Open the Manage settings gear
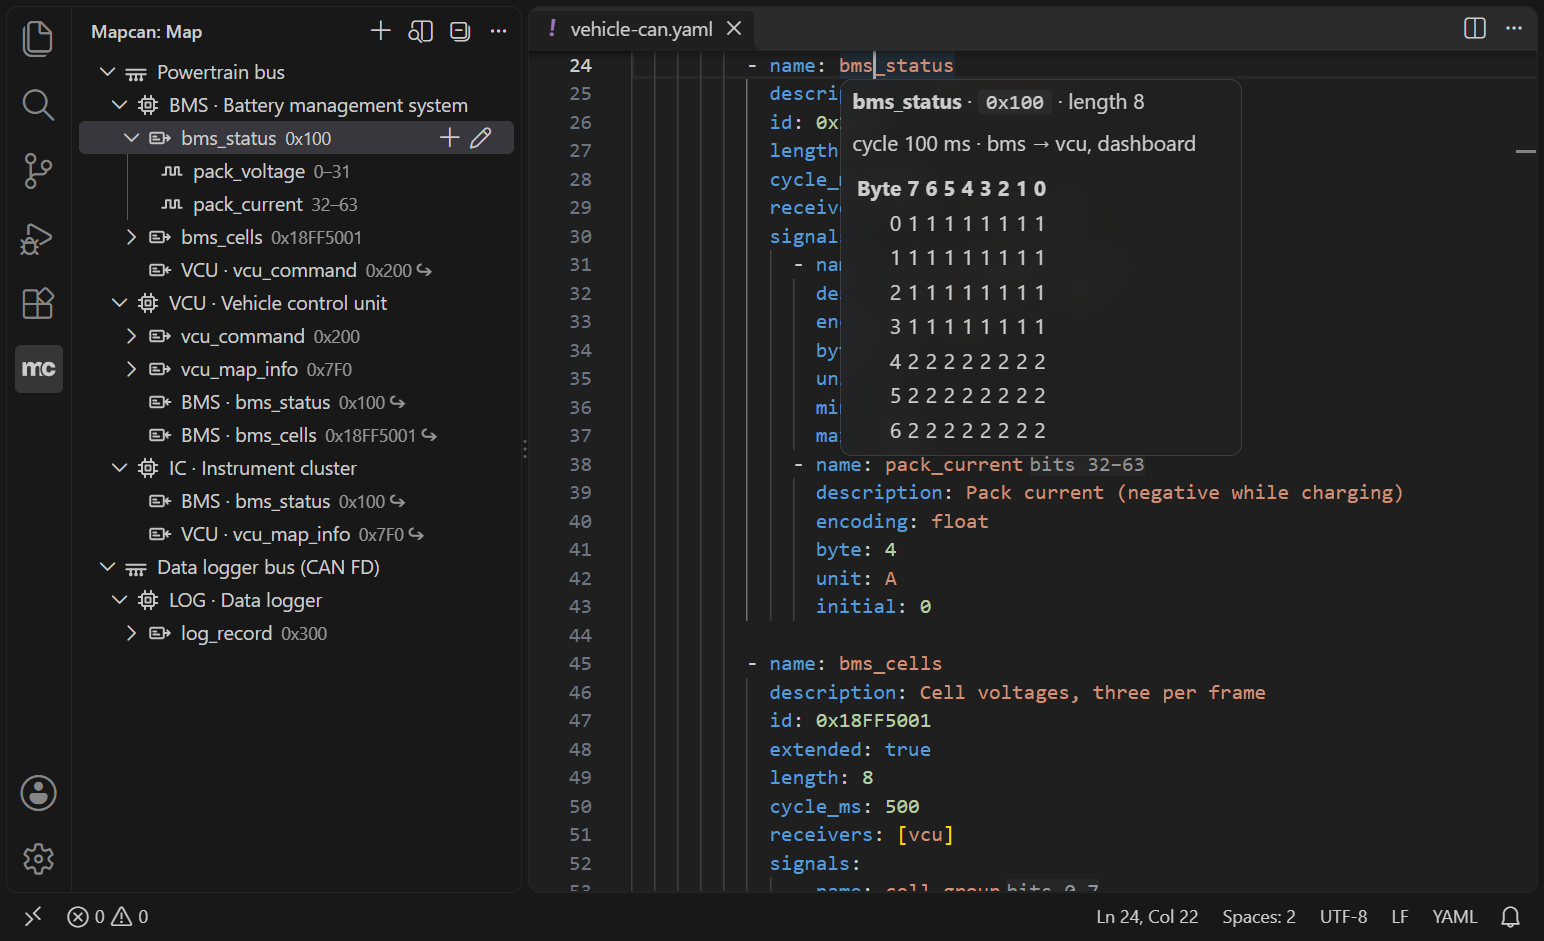 38,859
